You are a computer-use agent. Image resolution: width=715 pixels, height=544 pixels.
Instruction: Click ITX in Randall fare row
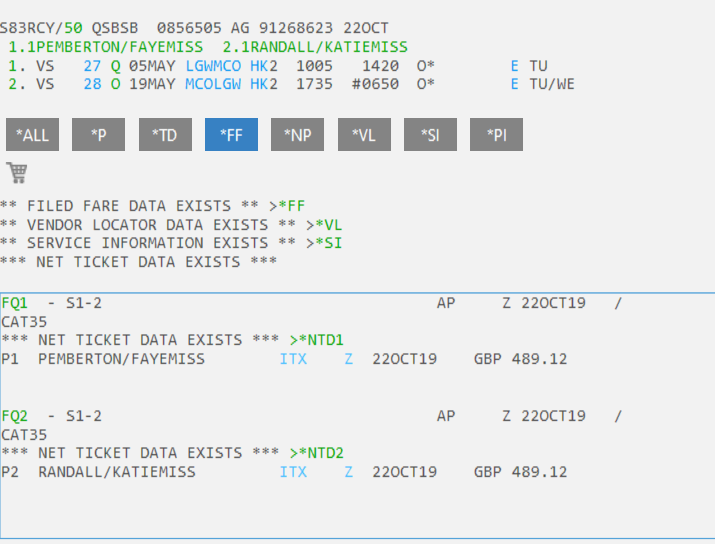293,472
